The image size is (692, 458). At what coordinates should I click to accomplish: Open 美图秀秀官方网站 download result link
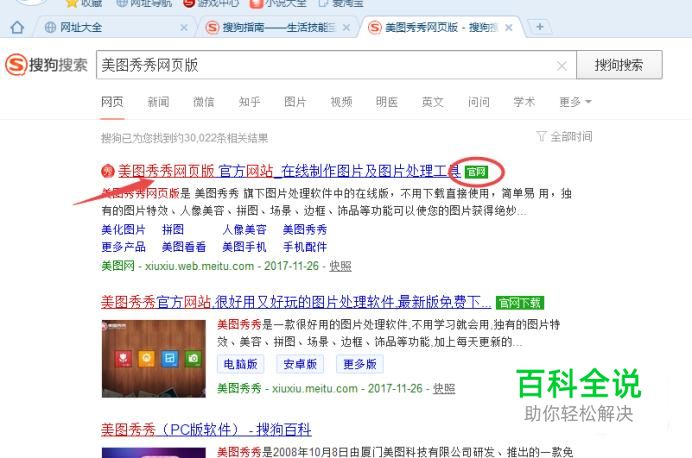pyautogui.click(x=296, y=302)
